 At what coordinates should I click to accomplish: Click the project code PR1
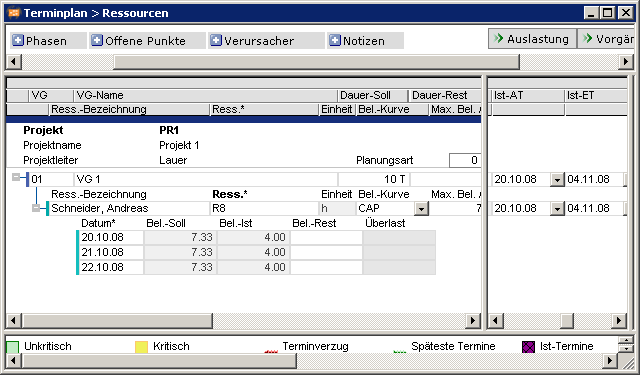pyautogui.click(x=169, y=130)
